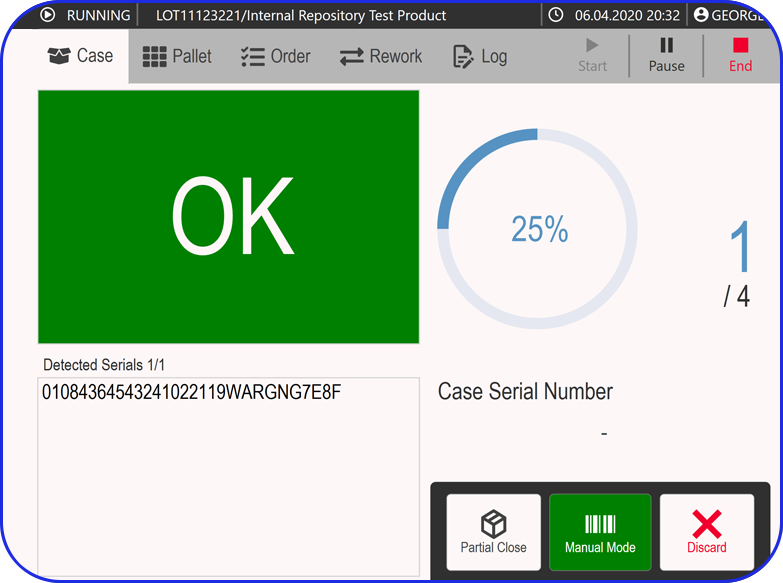This screenshot has width=783, height=583.
Task: Click the case count 1 of 4
Action: coord(738,262)
